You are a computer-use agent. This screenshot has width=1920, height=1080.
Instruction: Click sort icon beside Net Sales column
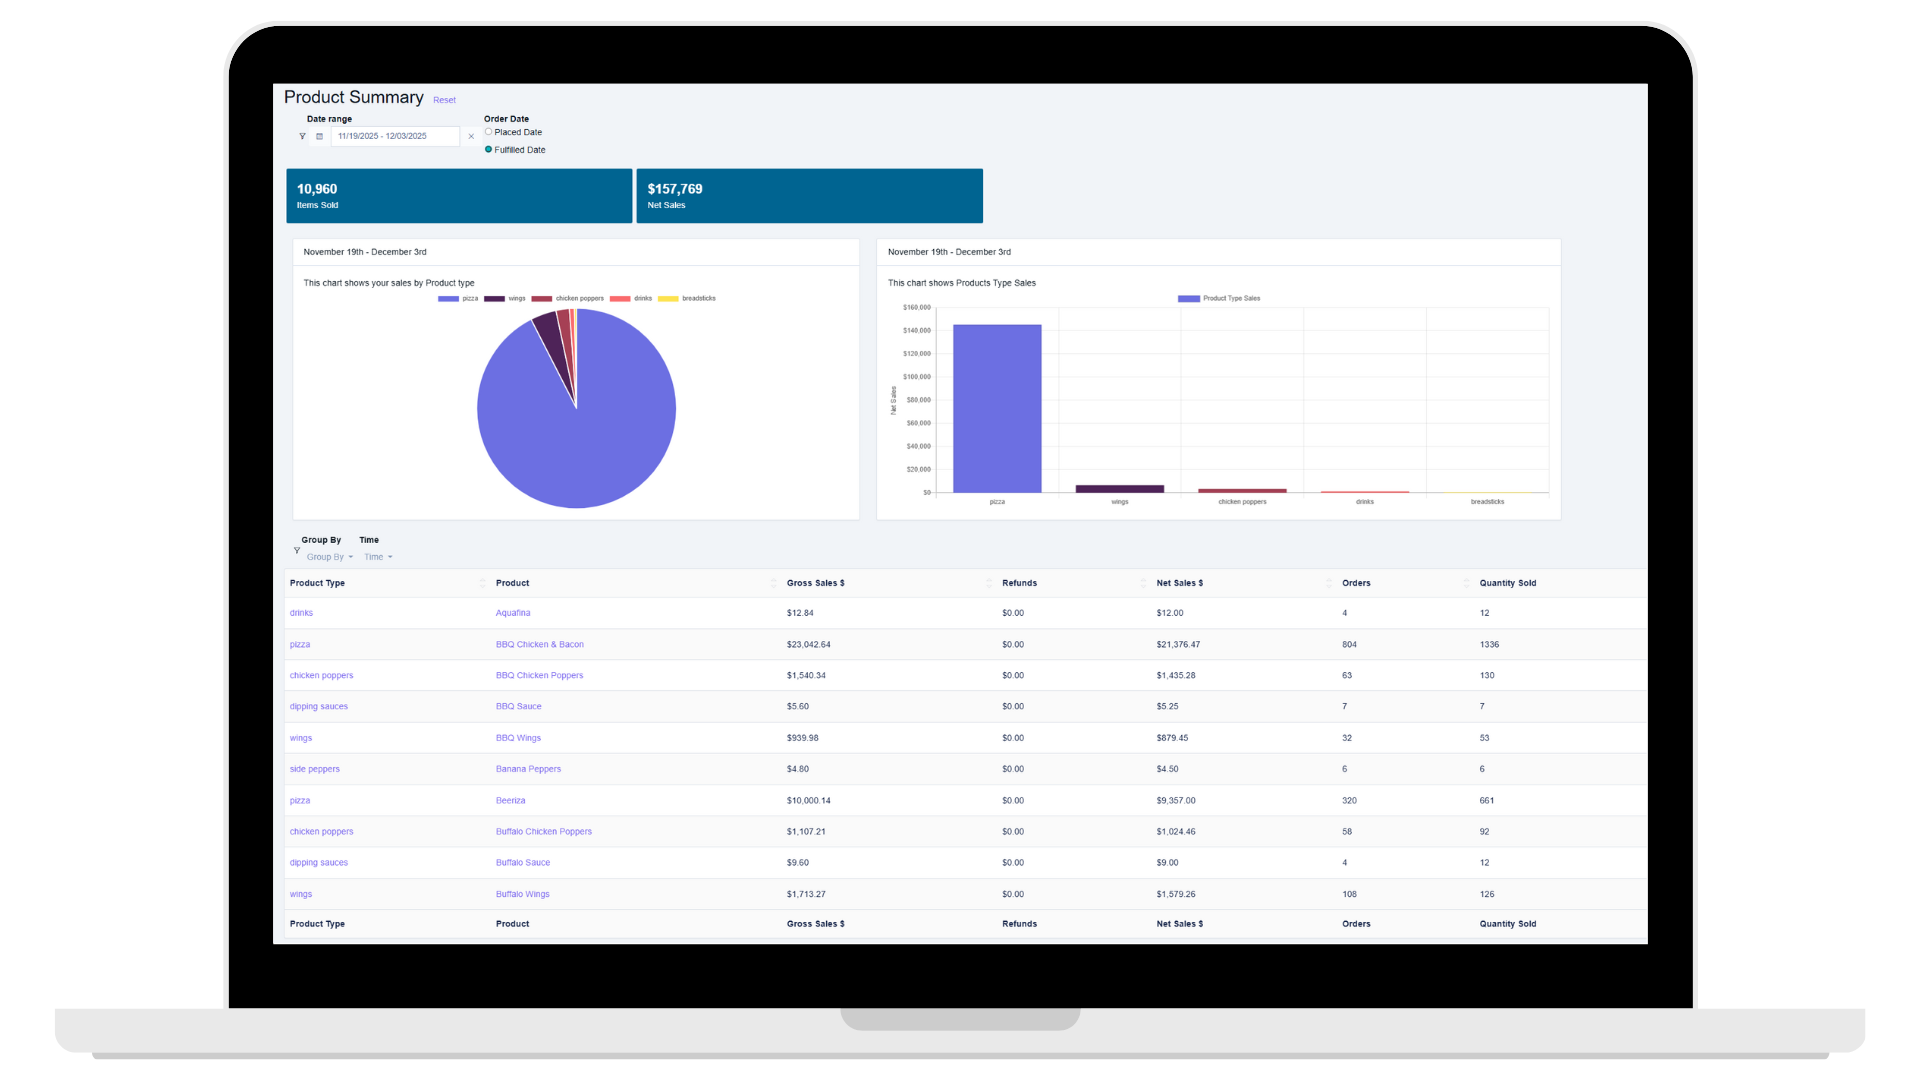(x=1329, y=583)
